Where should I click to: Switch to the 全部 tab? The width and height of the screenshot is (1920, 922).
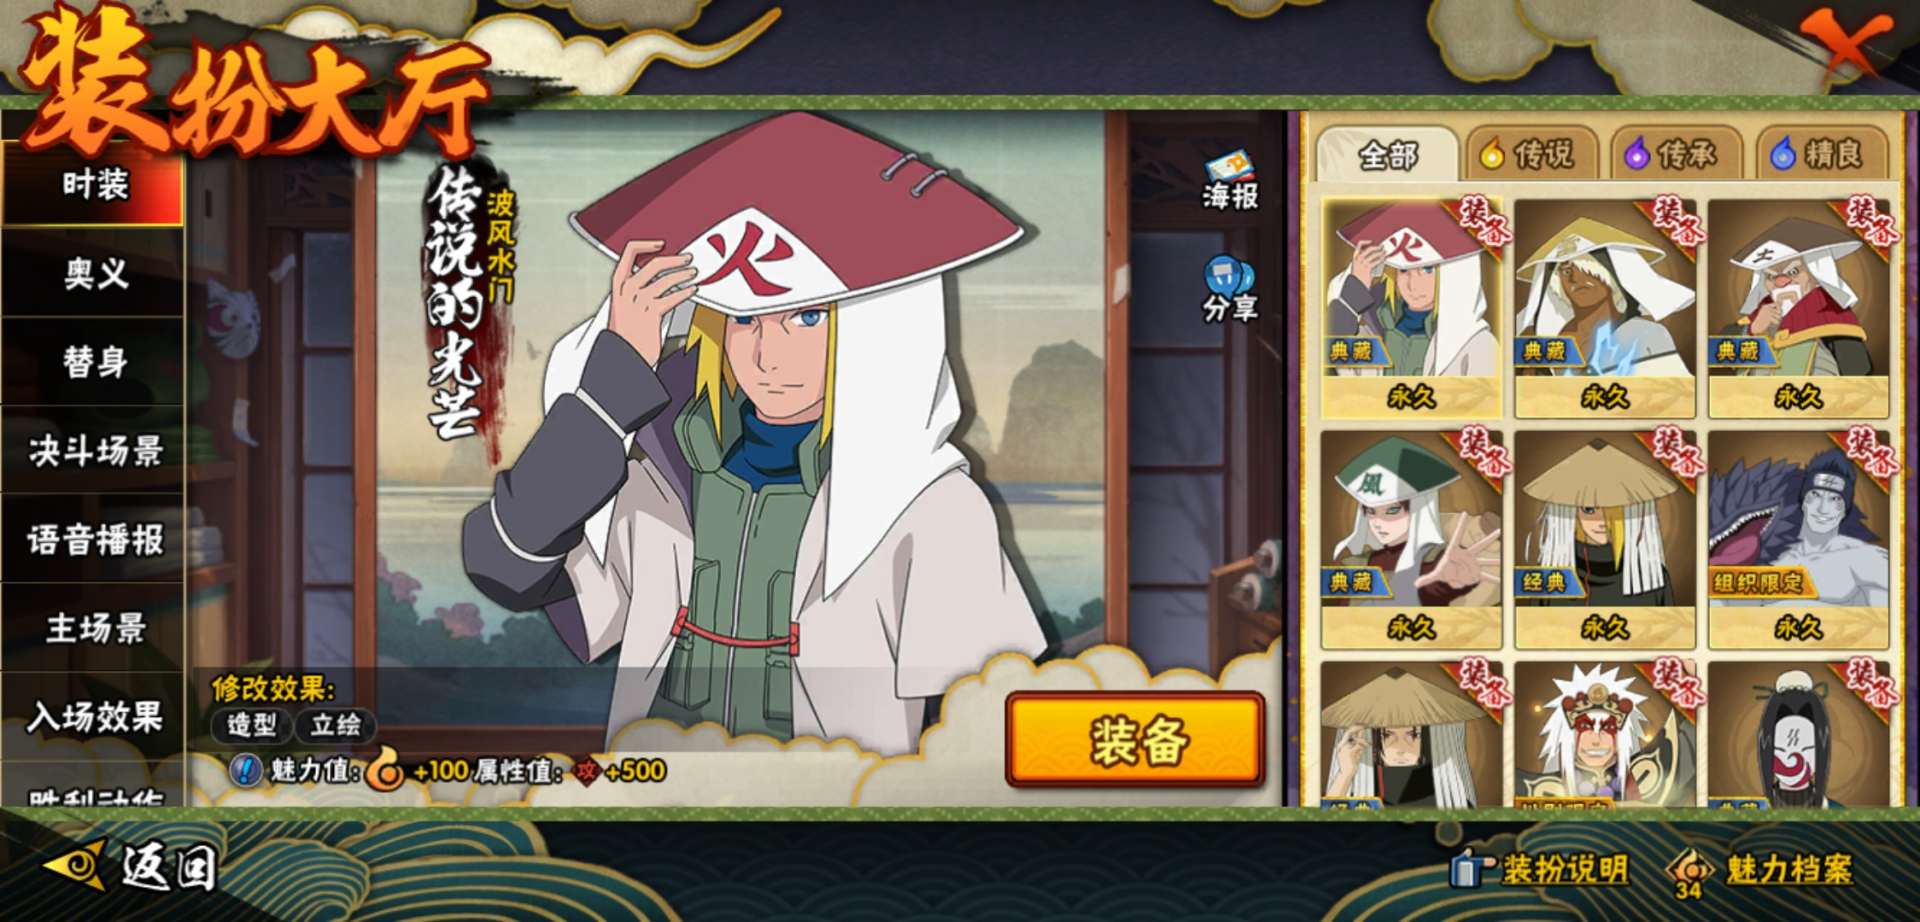(x=1388, y=155)
